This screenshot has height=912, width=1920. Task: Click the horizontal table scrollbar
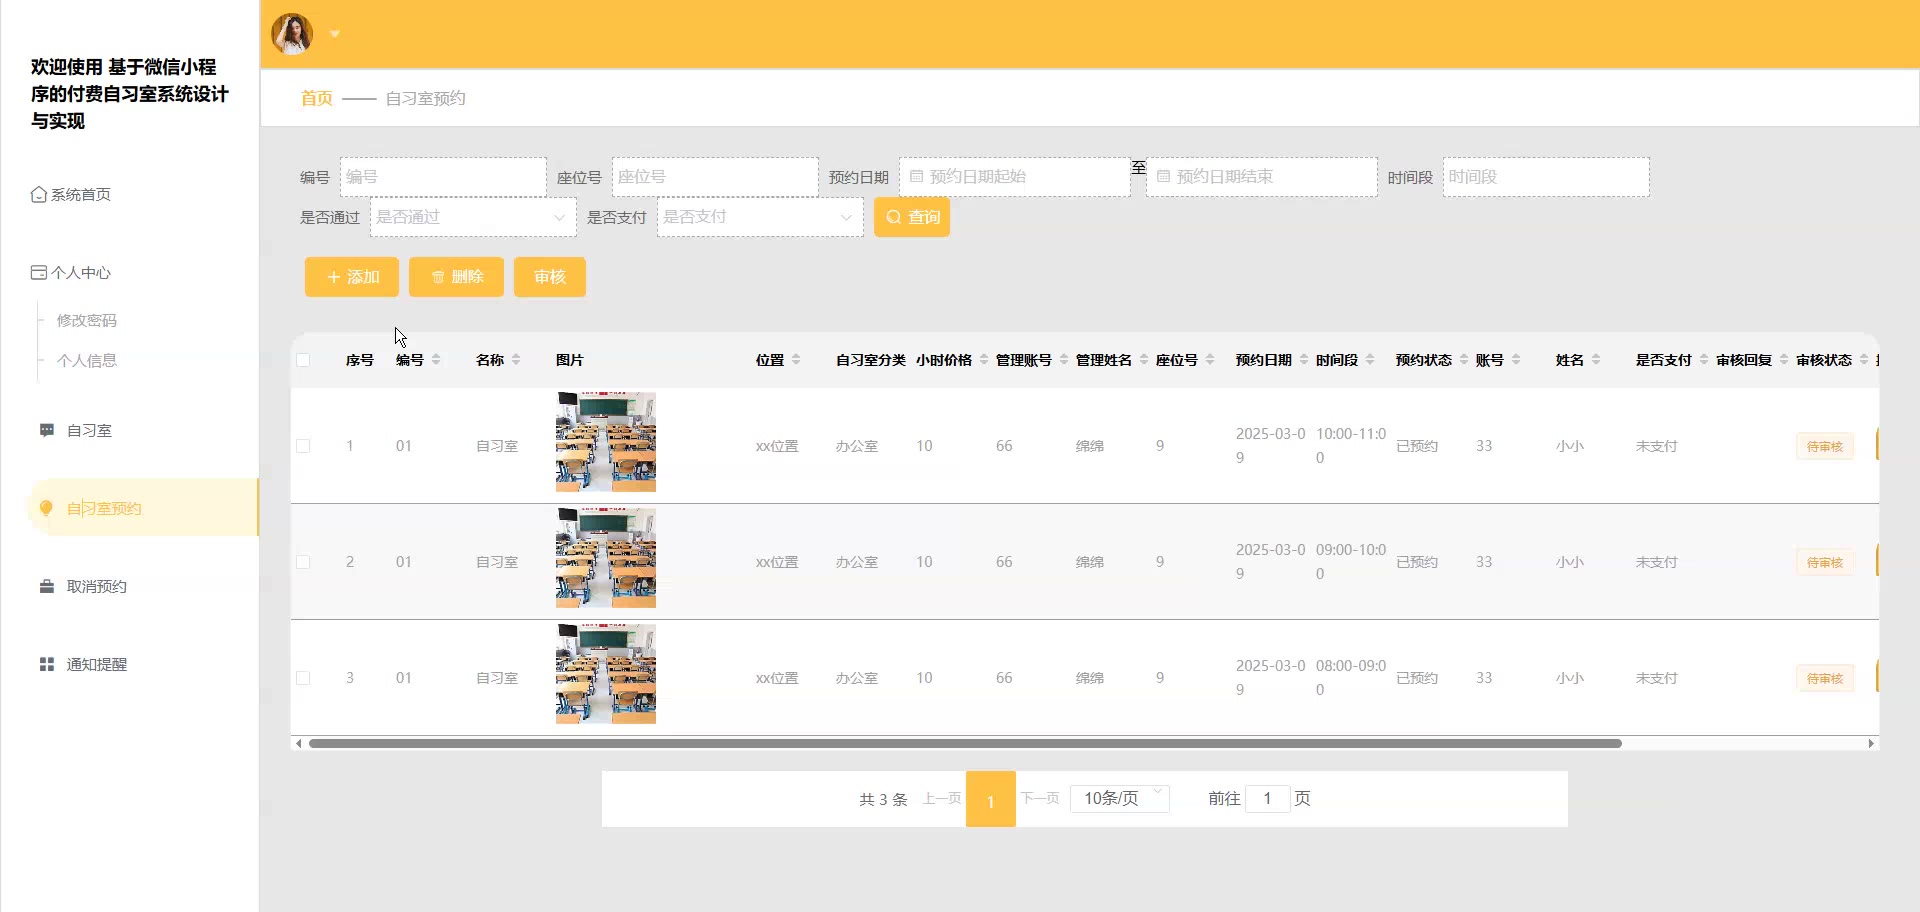pyautogui.click(x=964, y=744)
